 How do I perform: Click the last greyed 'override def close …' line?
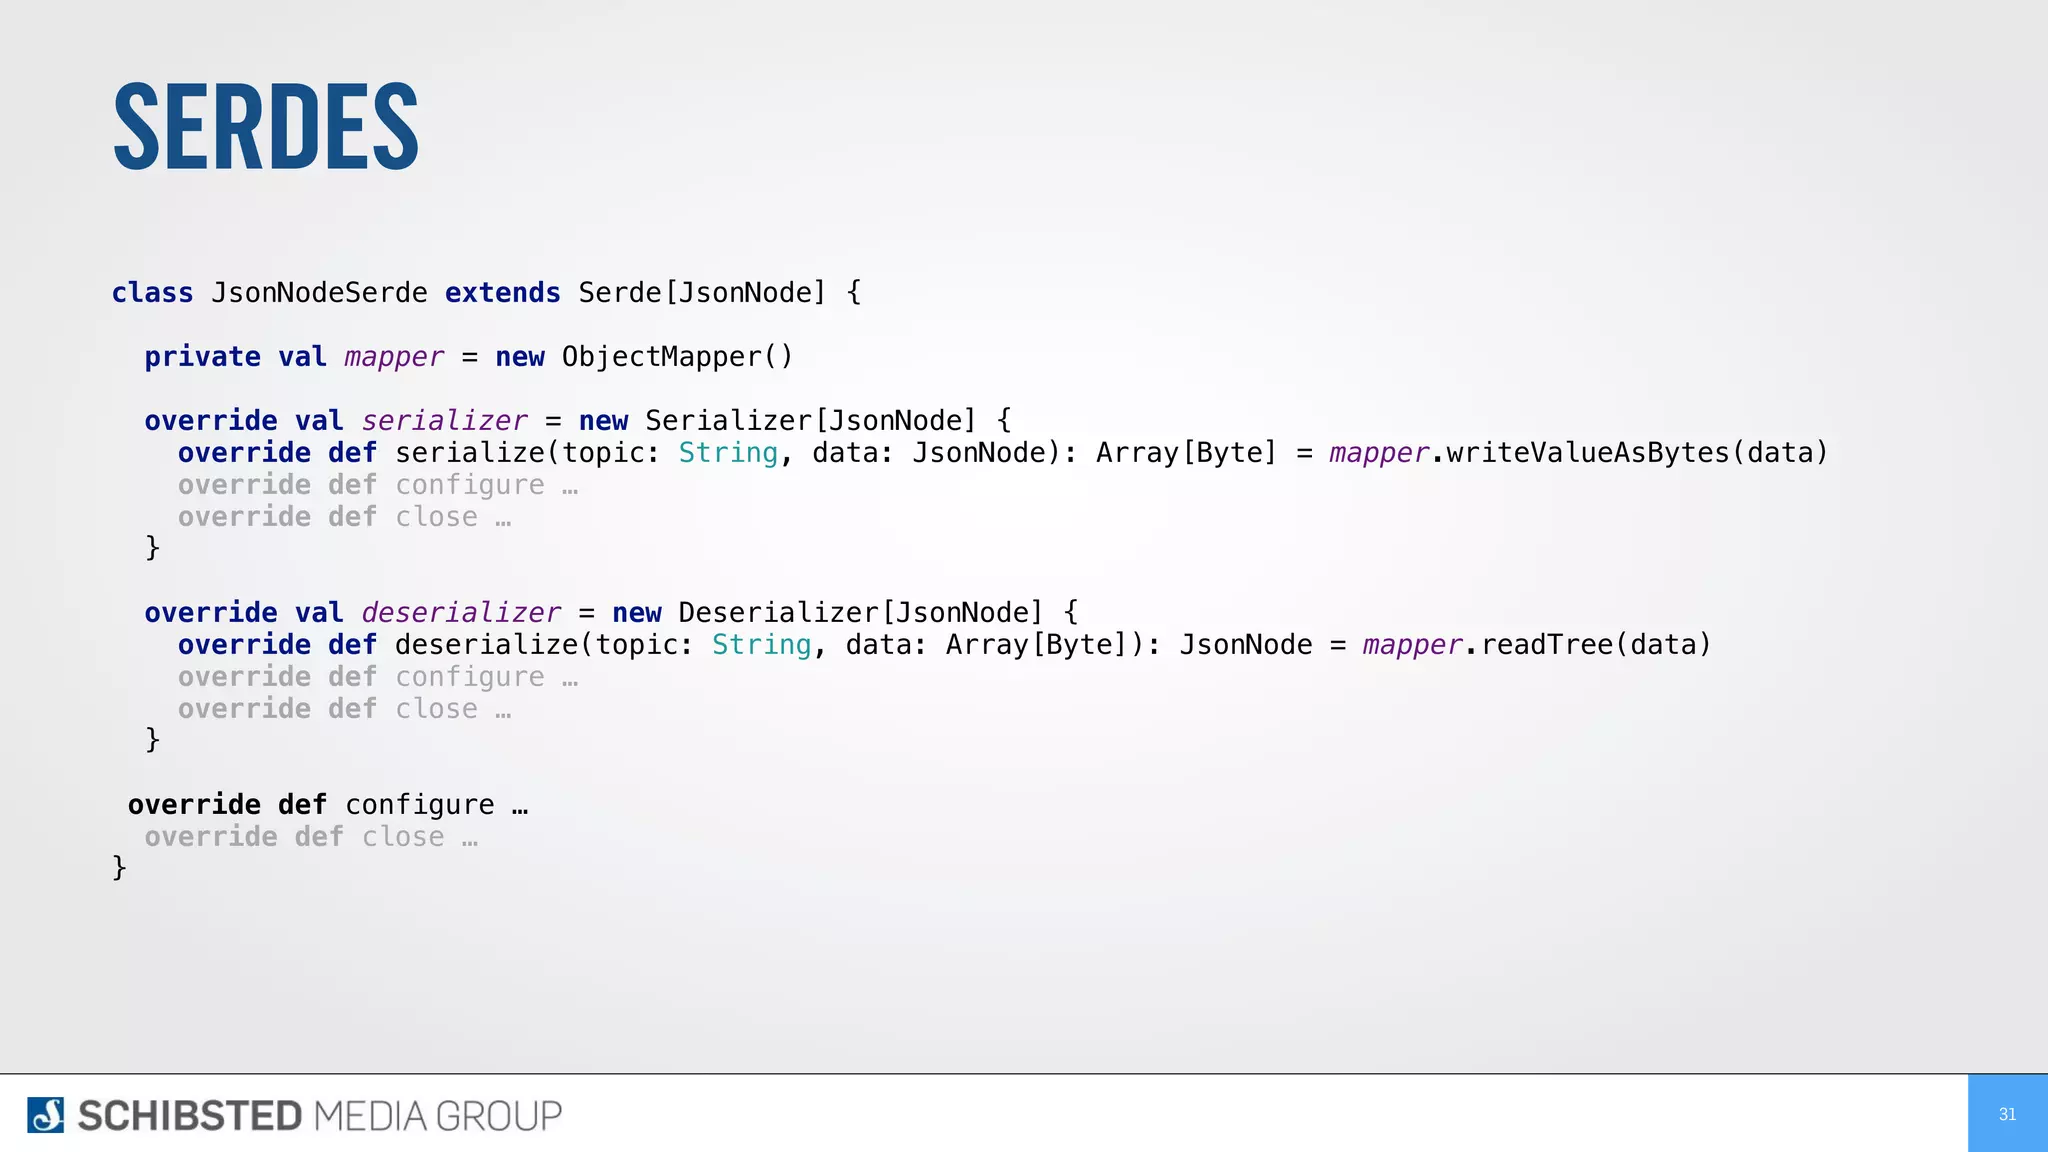(x=311, y=837)
